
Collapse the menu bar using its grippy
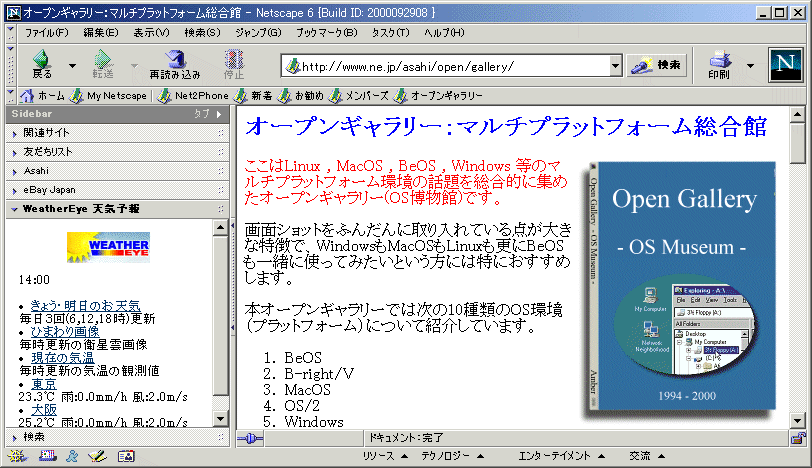[10, 33]
